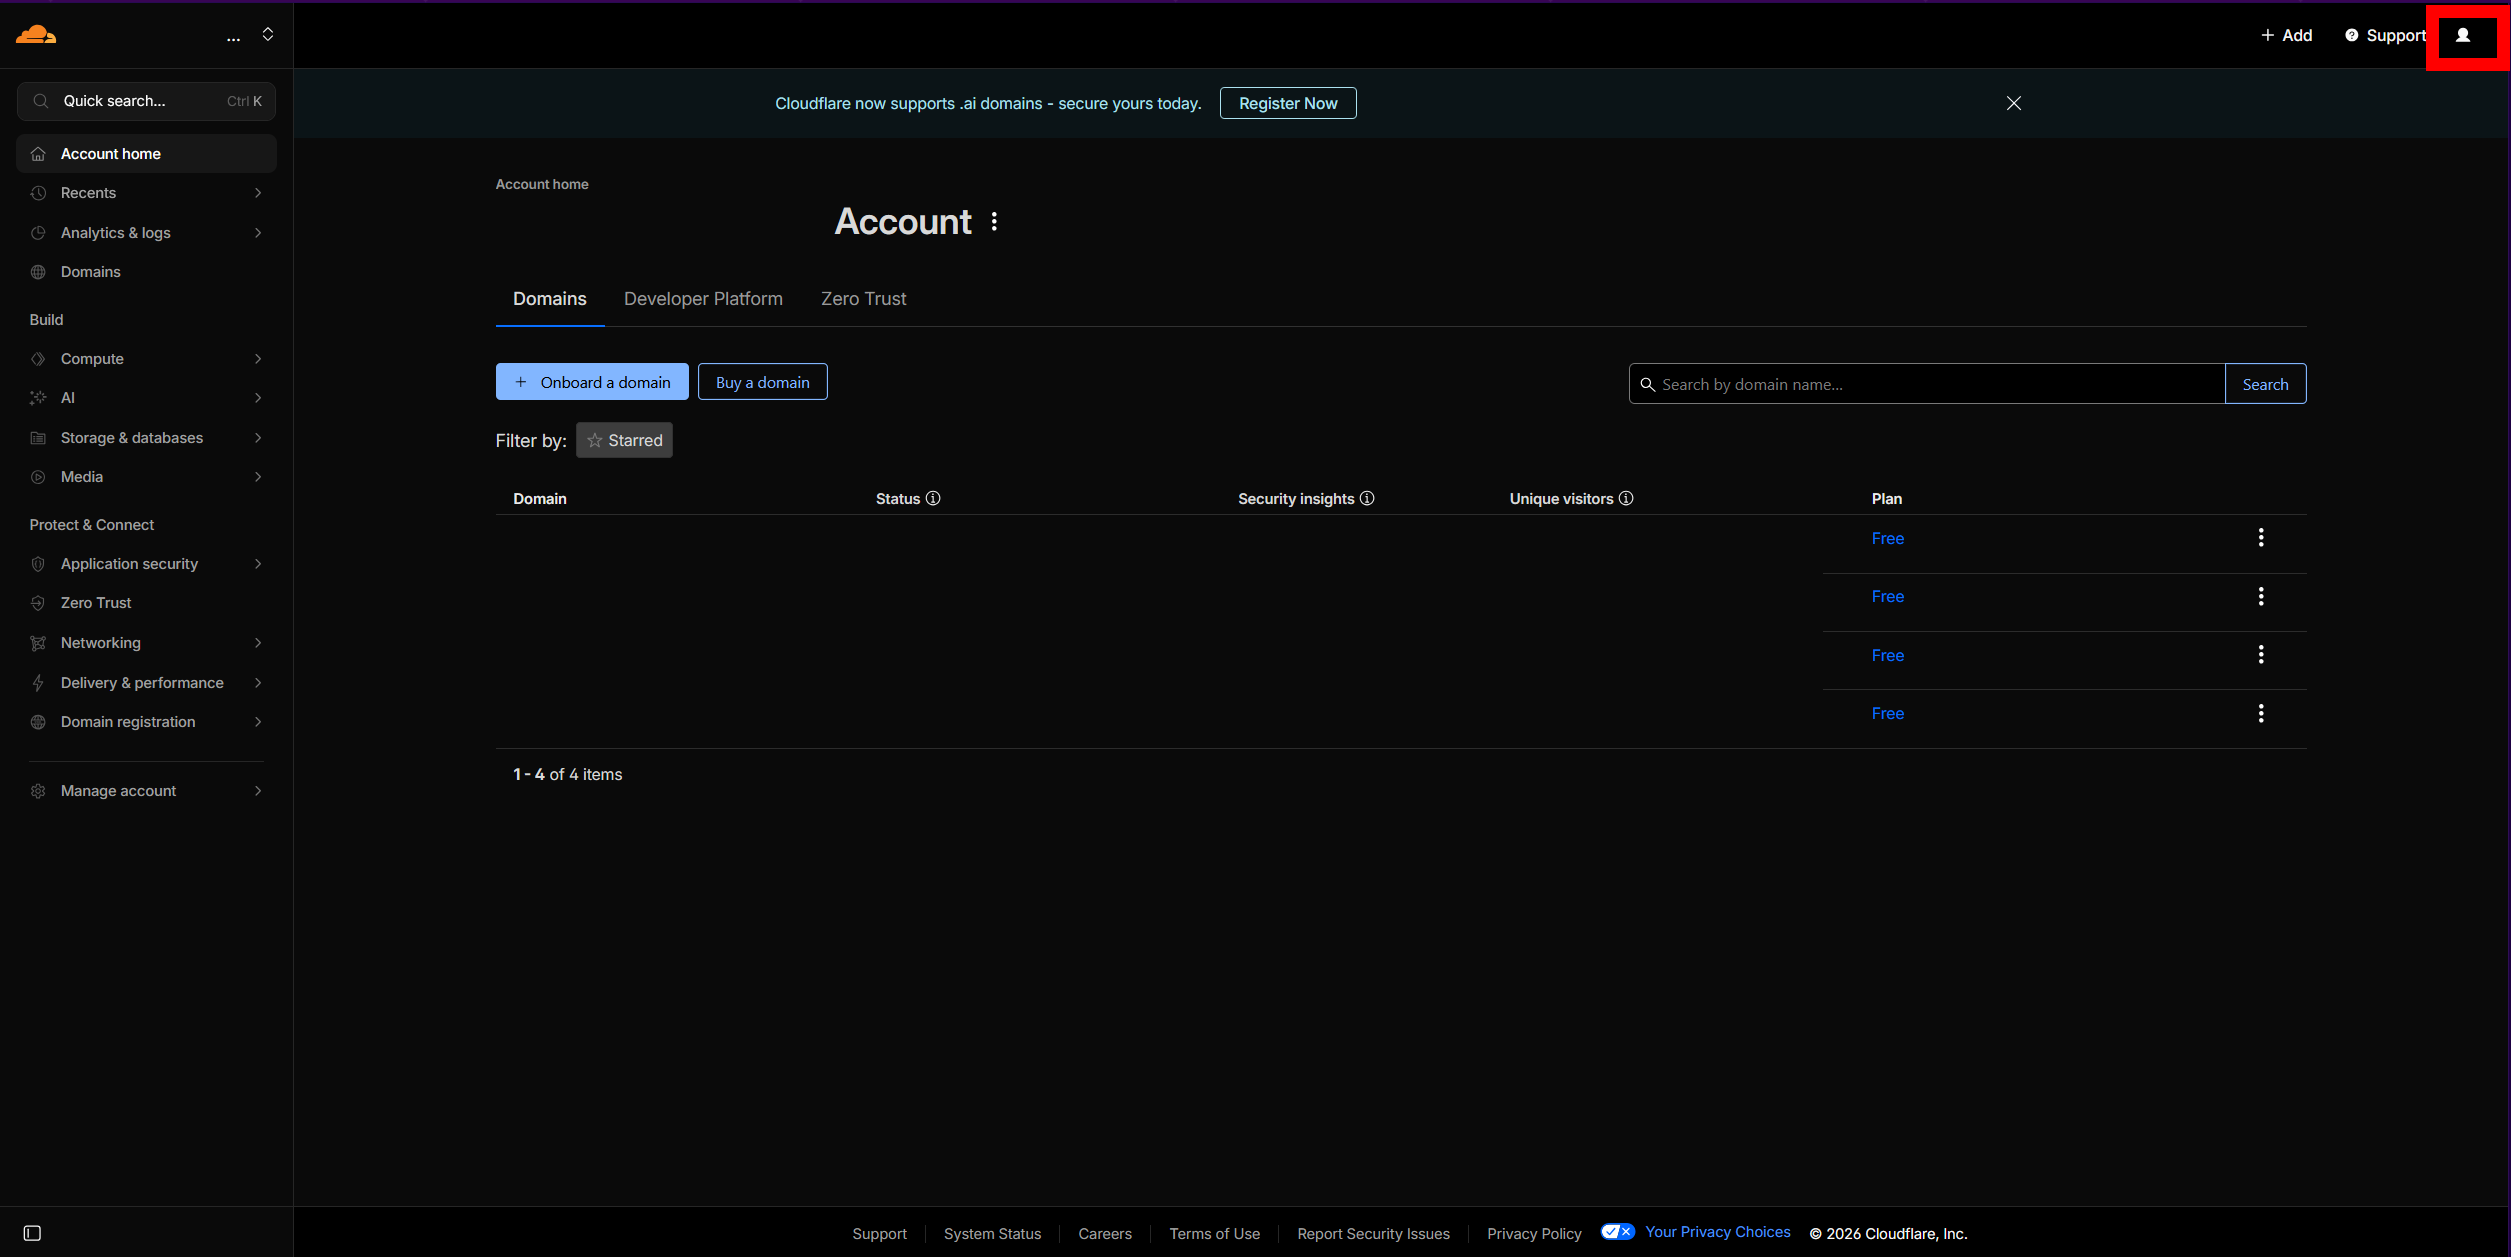Expand the Recents section
Viewport: 2511px width, 1257px height.
coord(258,192)
